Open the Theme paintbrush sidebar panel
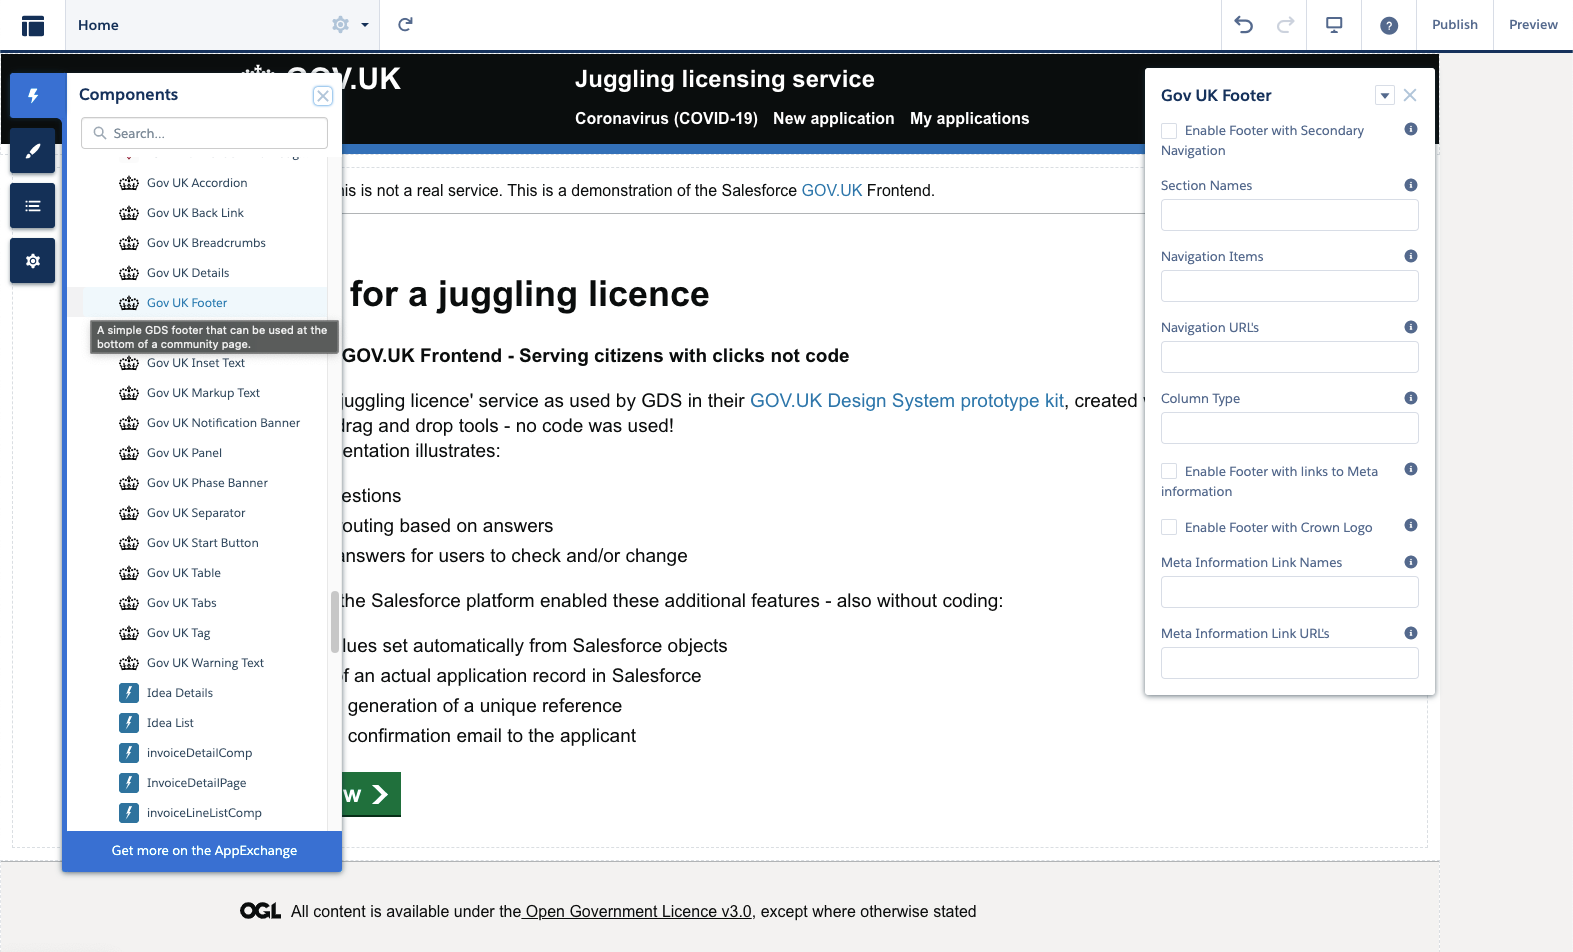Image resolution: width=1573 pixels, height=952 pixels. coord(33,151)
